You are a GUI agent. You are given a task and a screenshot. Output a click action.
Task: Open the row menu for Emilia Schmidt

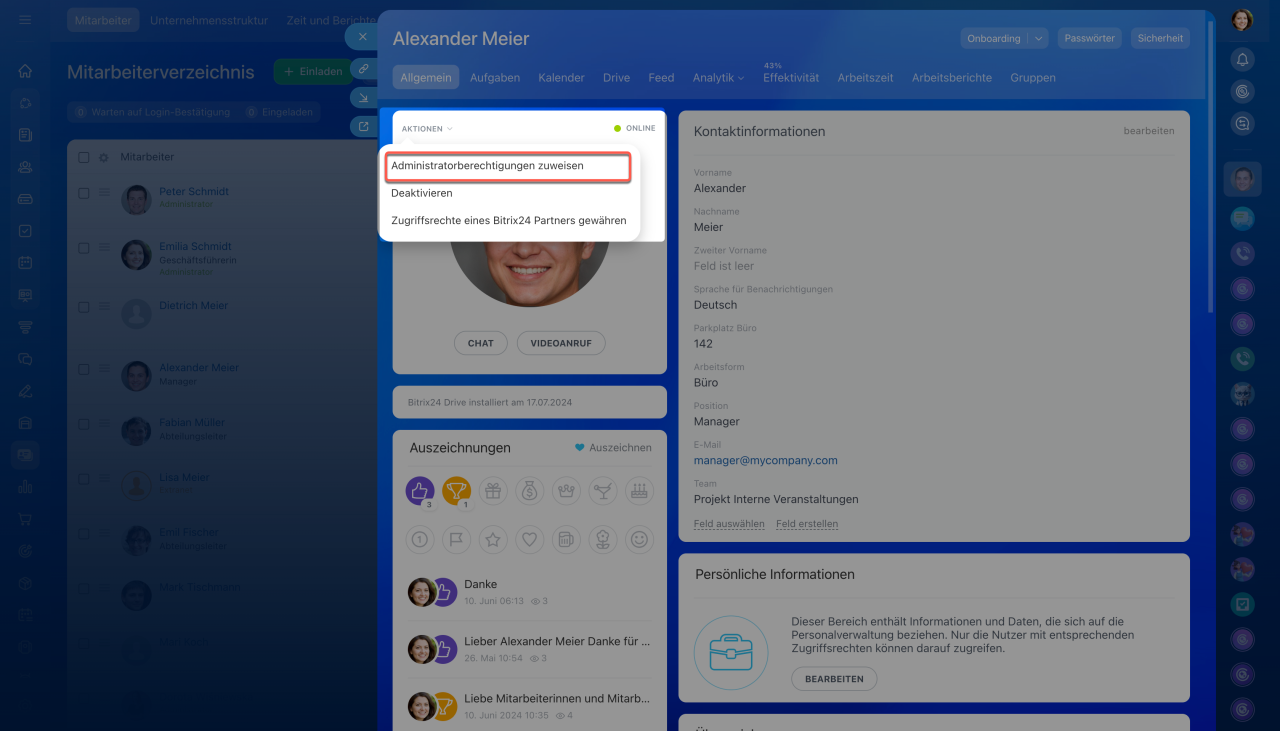104,249
